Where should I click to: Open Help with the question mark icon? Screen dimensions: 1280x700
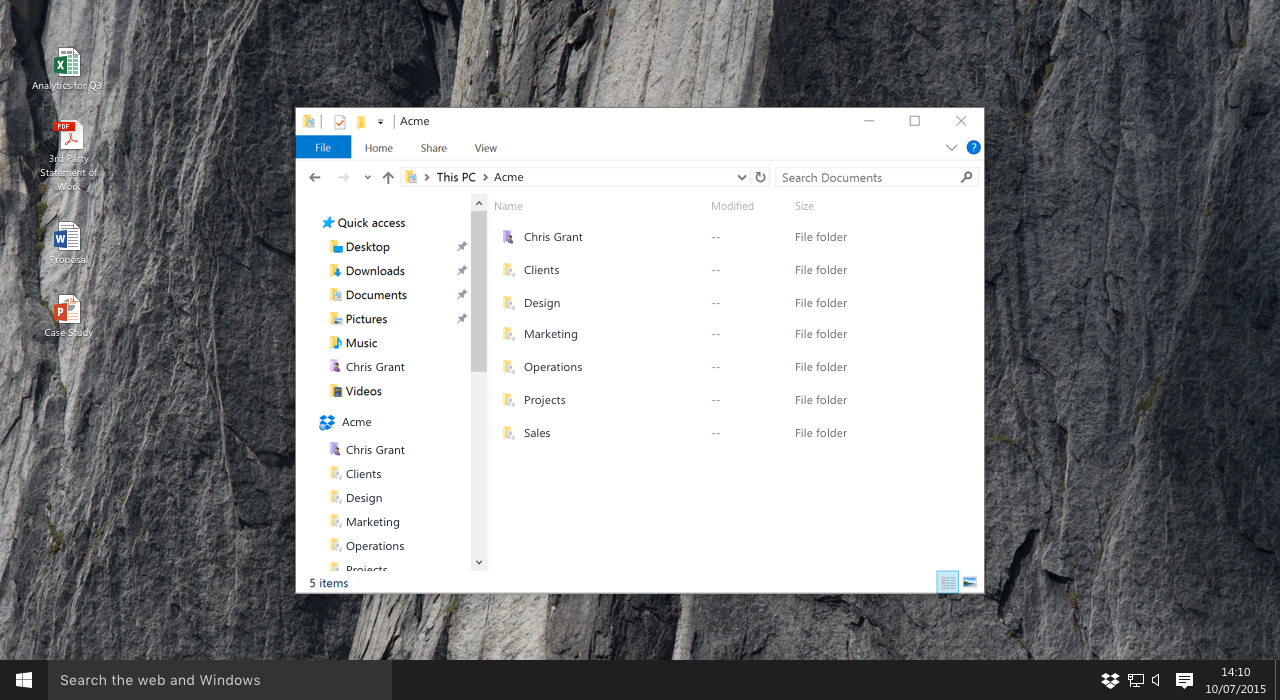click(x=973, y=147)
